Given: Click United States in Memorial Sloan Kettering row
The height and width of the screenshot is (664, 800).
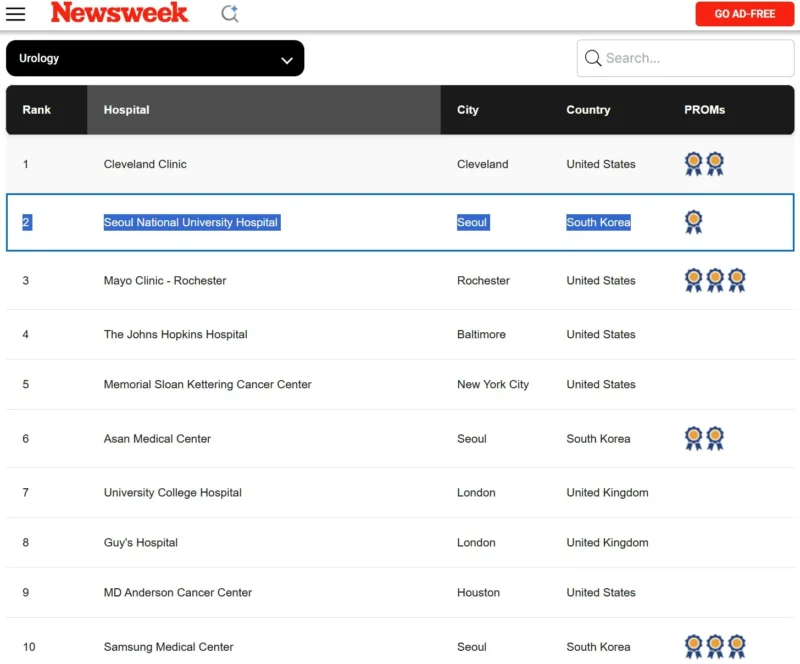Looking at the screenshot, I should [601, 384].
